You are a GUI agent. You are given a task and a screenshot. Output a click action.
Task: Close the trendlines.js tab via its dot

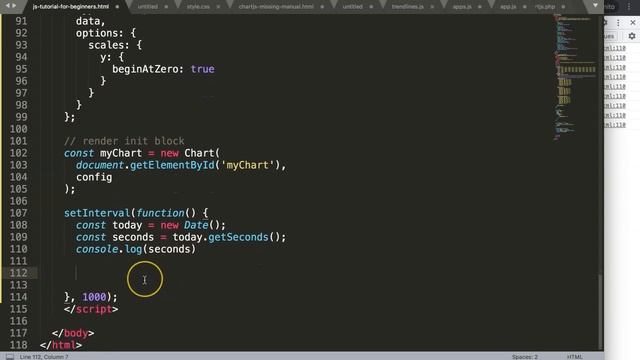pyautogui.click(x=432, y=7)
